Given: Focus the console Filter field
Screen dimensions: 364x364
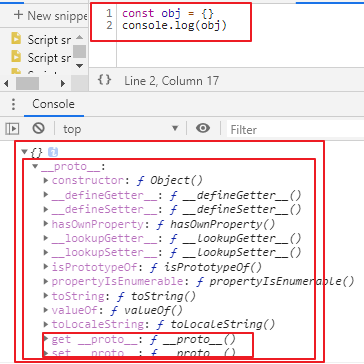Looking at the screenshot, I should [295, 129].
